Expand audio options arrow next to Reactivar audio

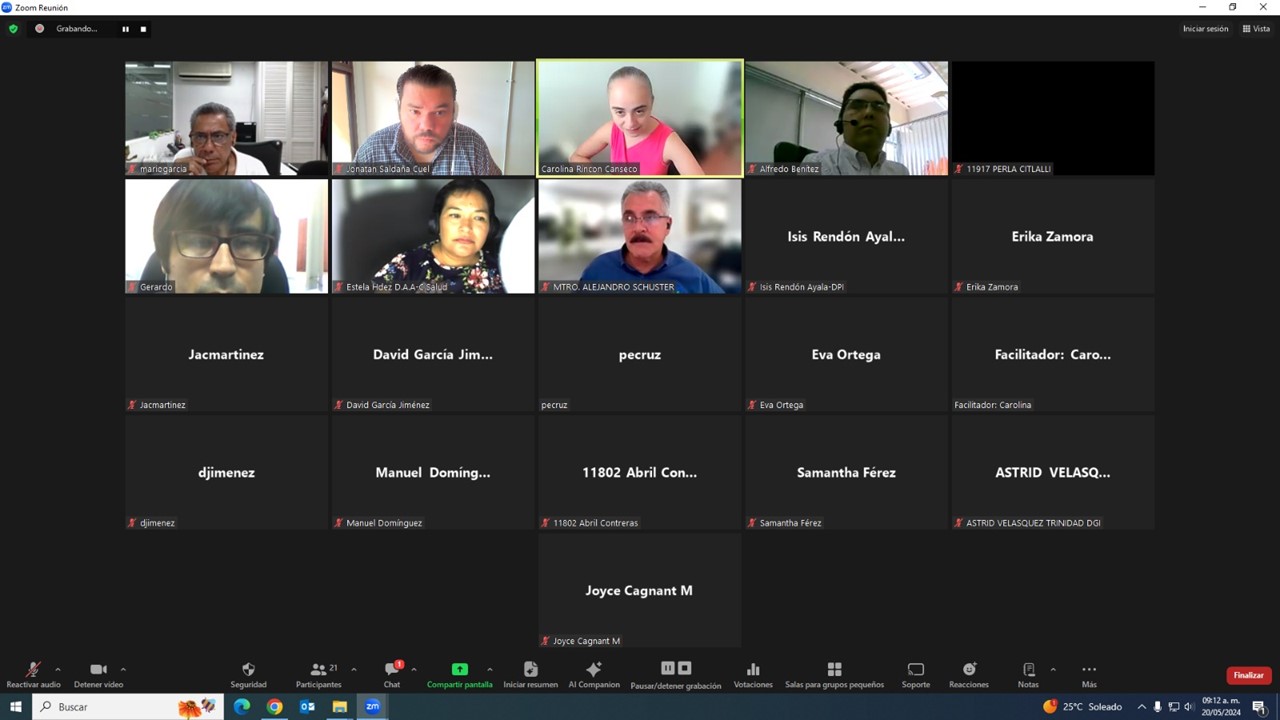coord(58,669)
